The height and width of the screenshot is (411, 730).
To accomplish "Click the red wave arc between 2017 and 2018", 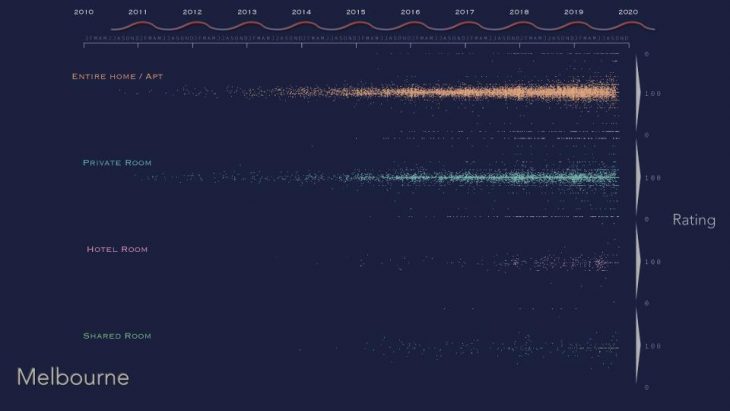I will click(x=492, y=24).
